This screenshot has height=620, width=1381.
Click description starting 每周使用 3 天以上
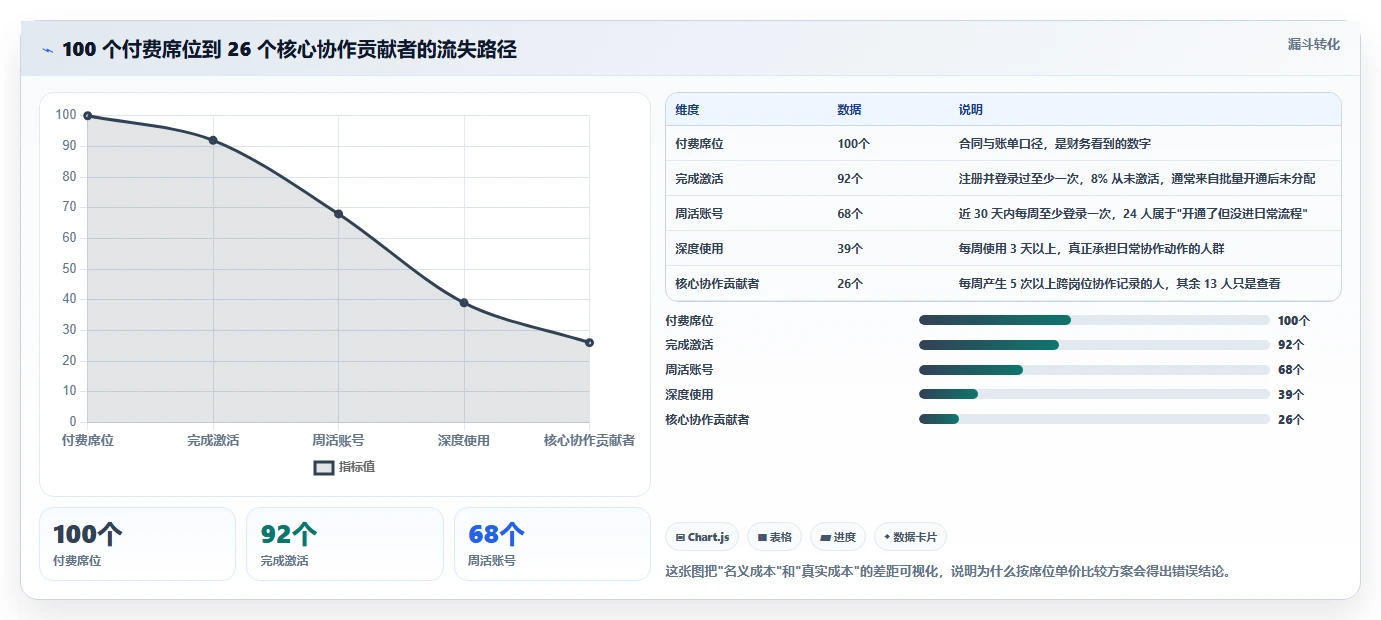click(x=1093, y=249)
